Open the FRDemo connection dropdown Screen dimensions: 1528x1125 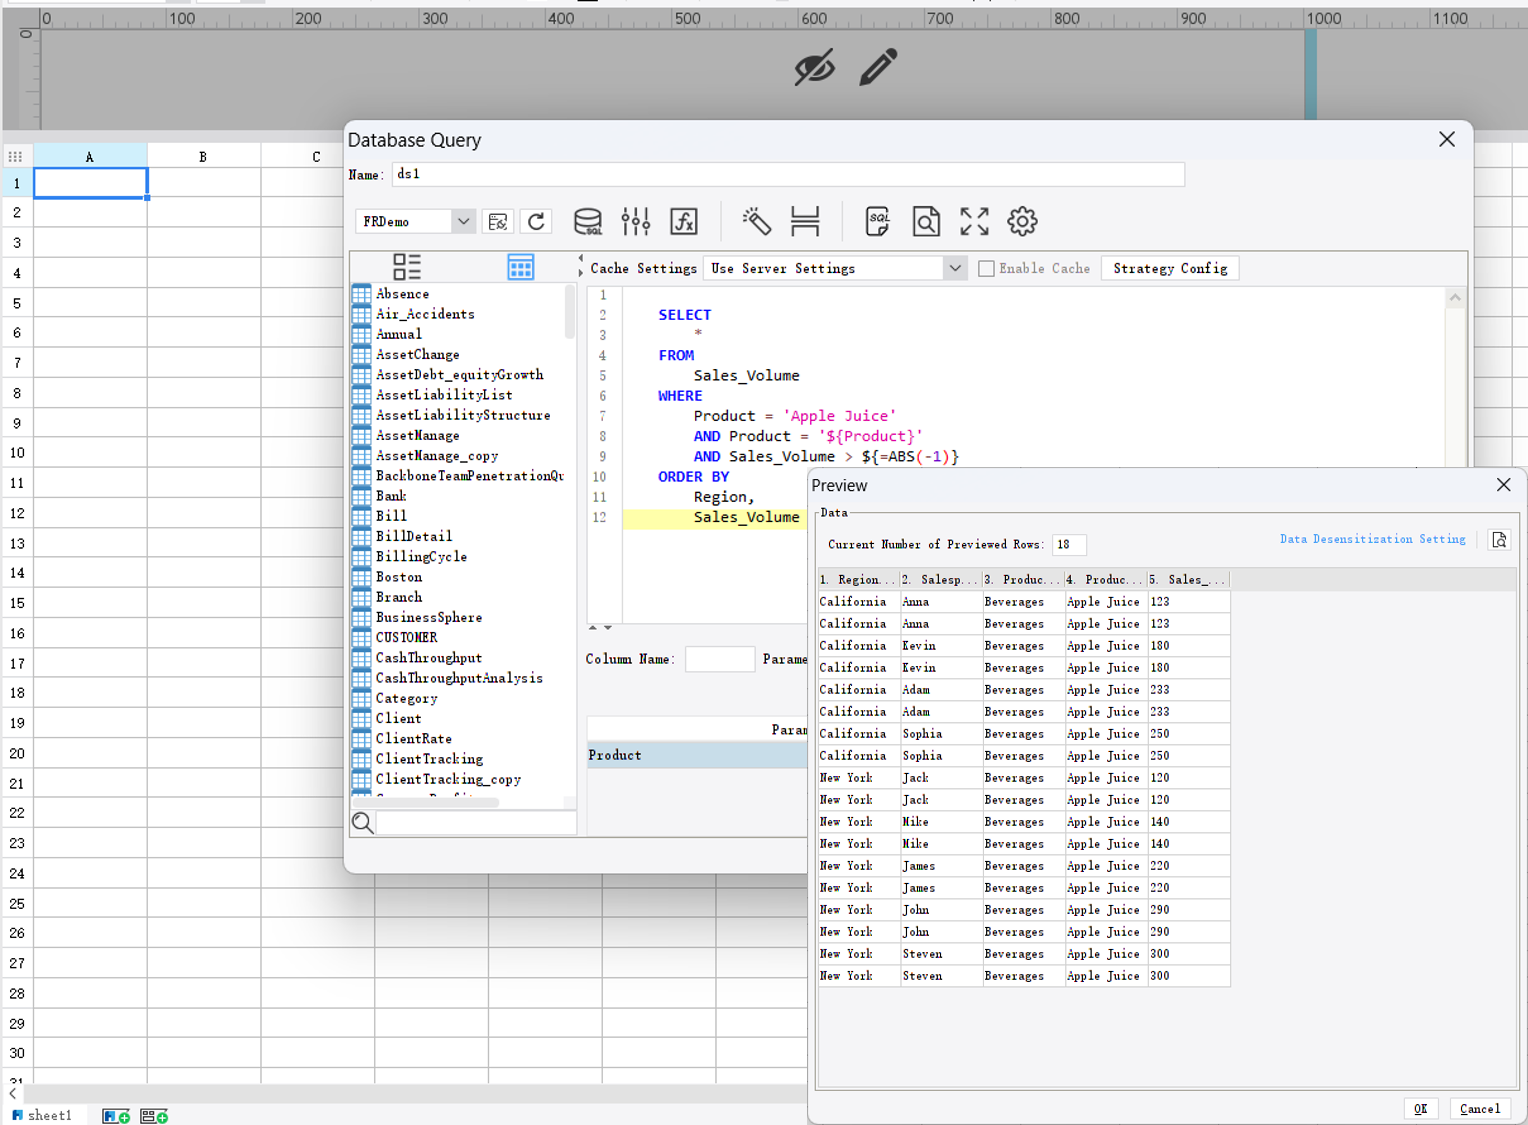[463, 221]
